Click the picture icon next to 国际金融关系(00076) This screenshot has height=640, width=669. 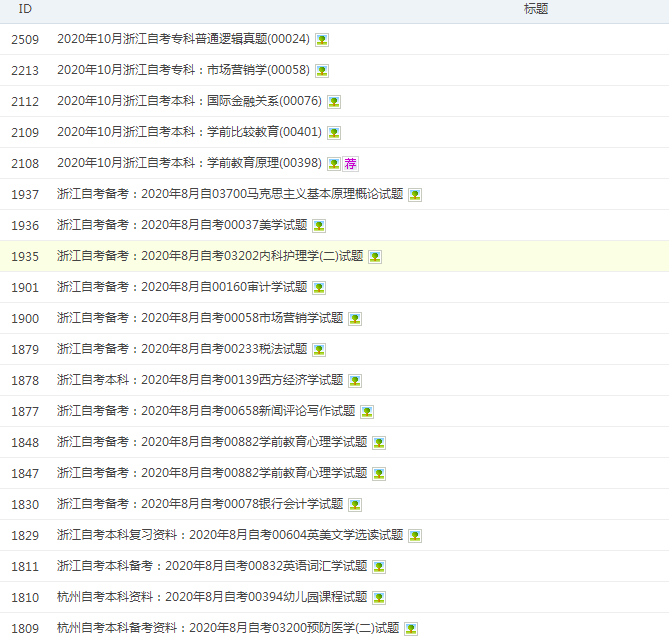334,102
